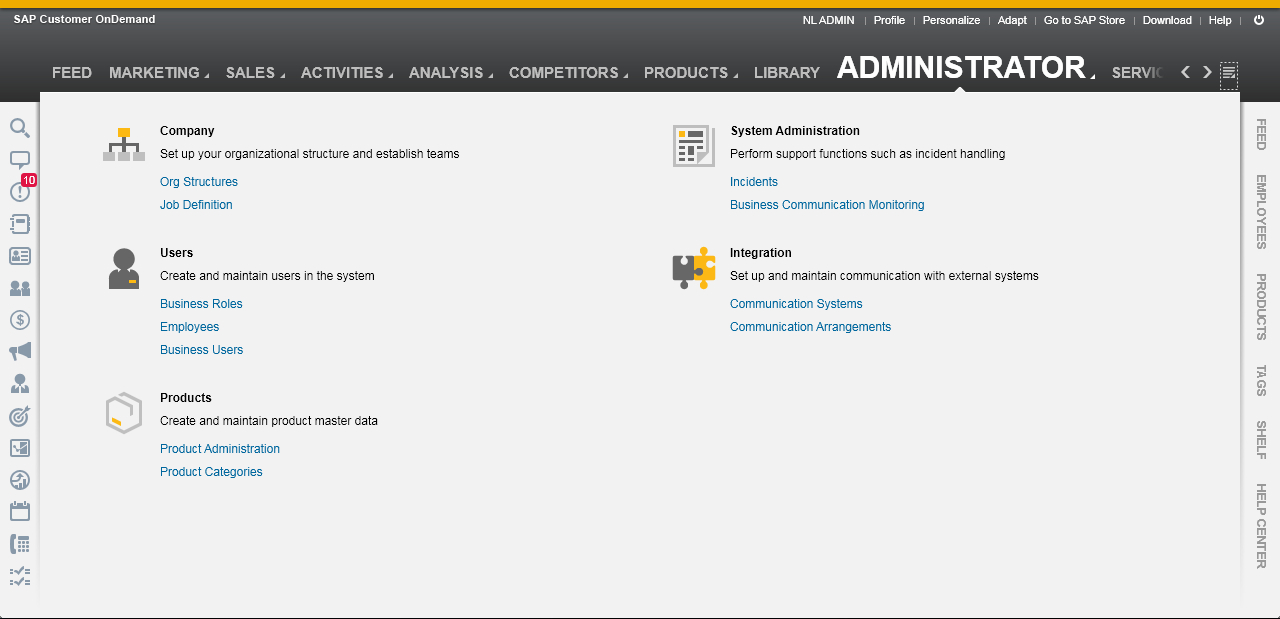Screen dimensions: 1280x619
Task: Open the contact card icon in the sidebar
Action: [20, 256]
